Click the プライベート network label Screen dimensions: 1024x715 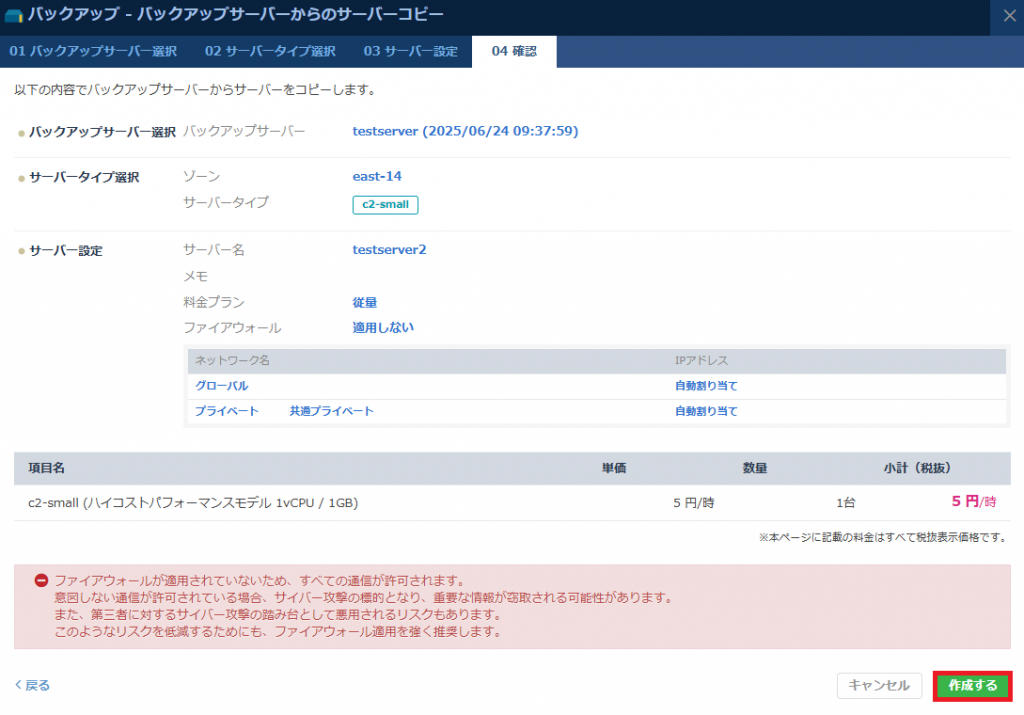tap(227, 411)
